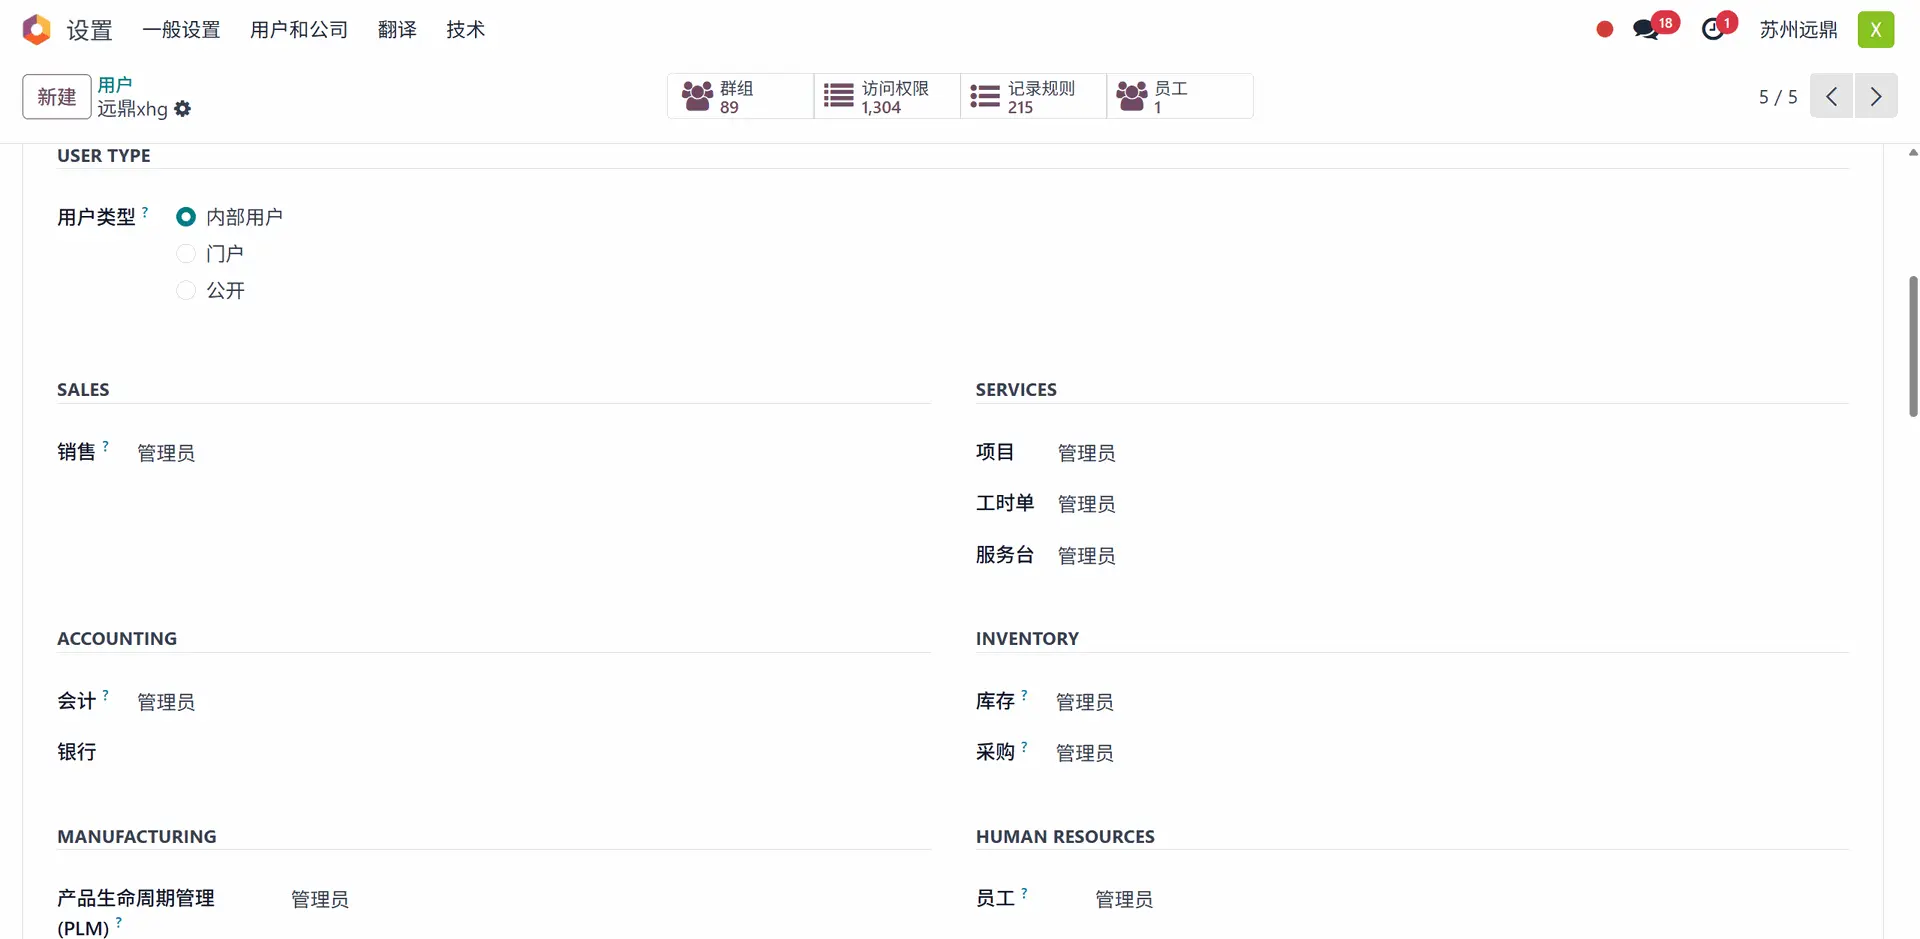This screenshot has height=939, width=1920.
Task: Open the 一般设置 menu
Action: (181, 30)
